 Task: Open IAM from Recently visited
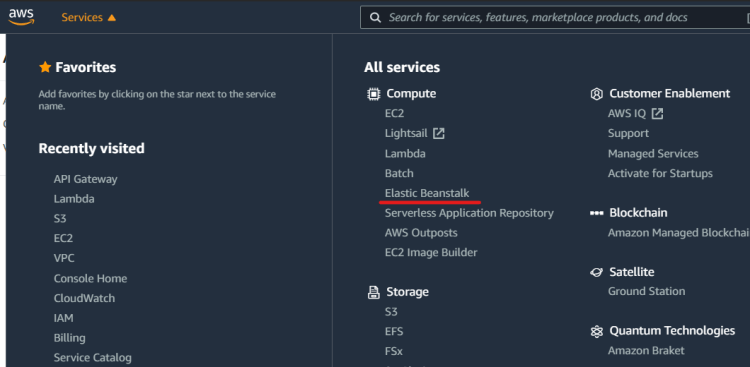point(64,318)
